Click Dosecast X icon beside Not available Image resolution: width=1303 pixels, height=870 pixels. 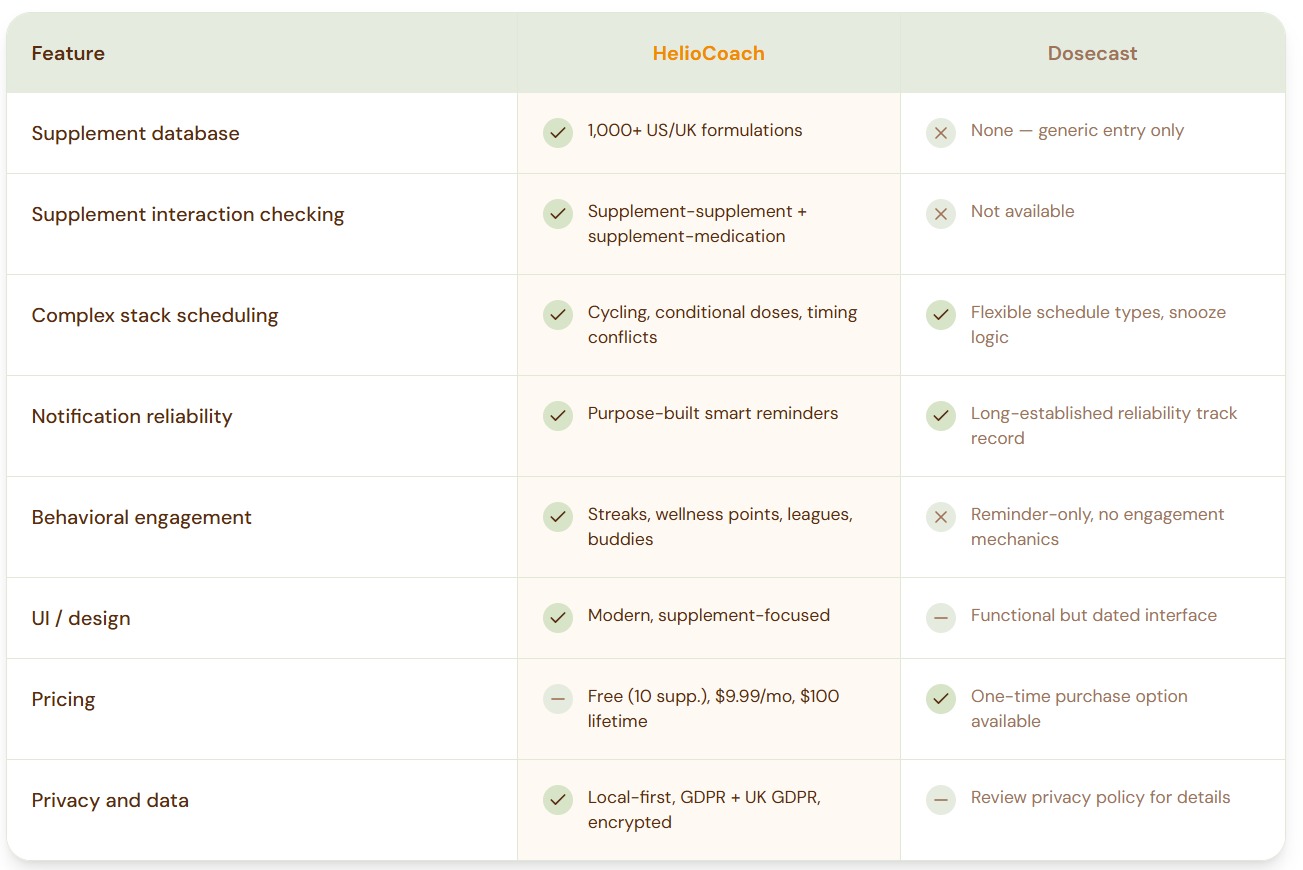pyautogui.click(x=940, y=213)
